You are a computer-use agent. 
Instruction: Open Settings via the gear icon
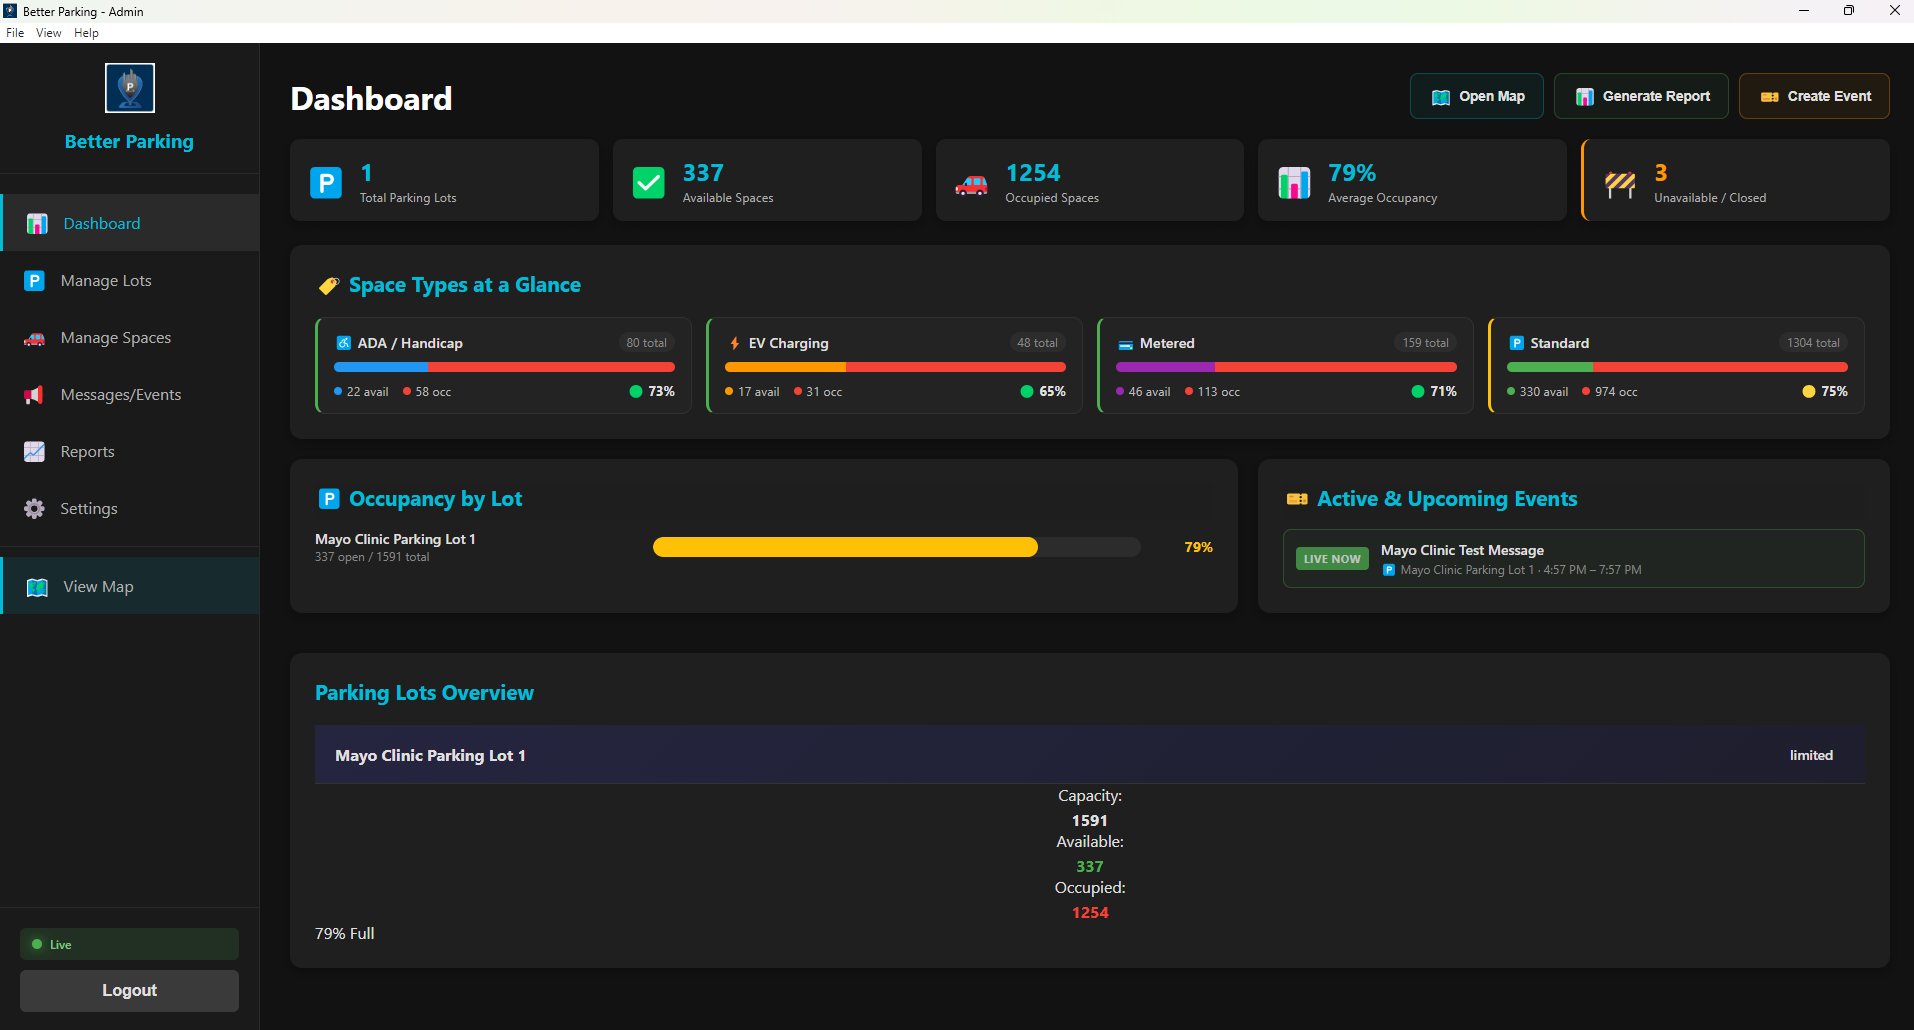[x=33, y=508]
